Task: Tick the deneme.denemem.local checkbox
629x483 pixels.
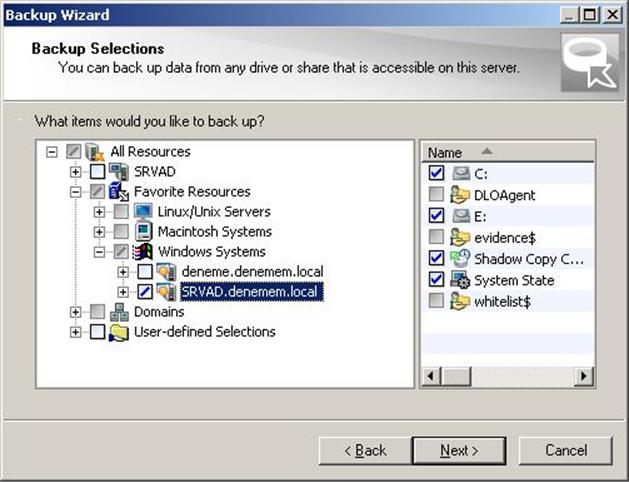Action: 145,272
